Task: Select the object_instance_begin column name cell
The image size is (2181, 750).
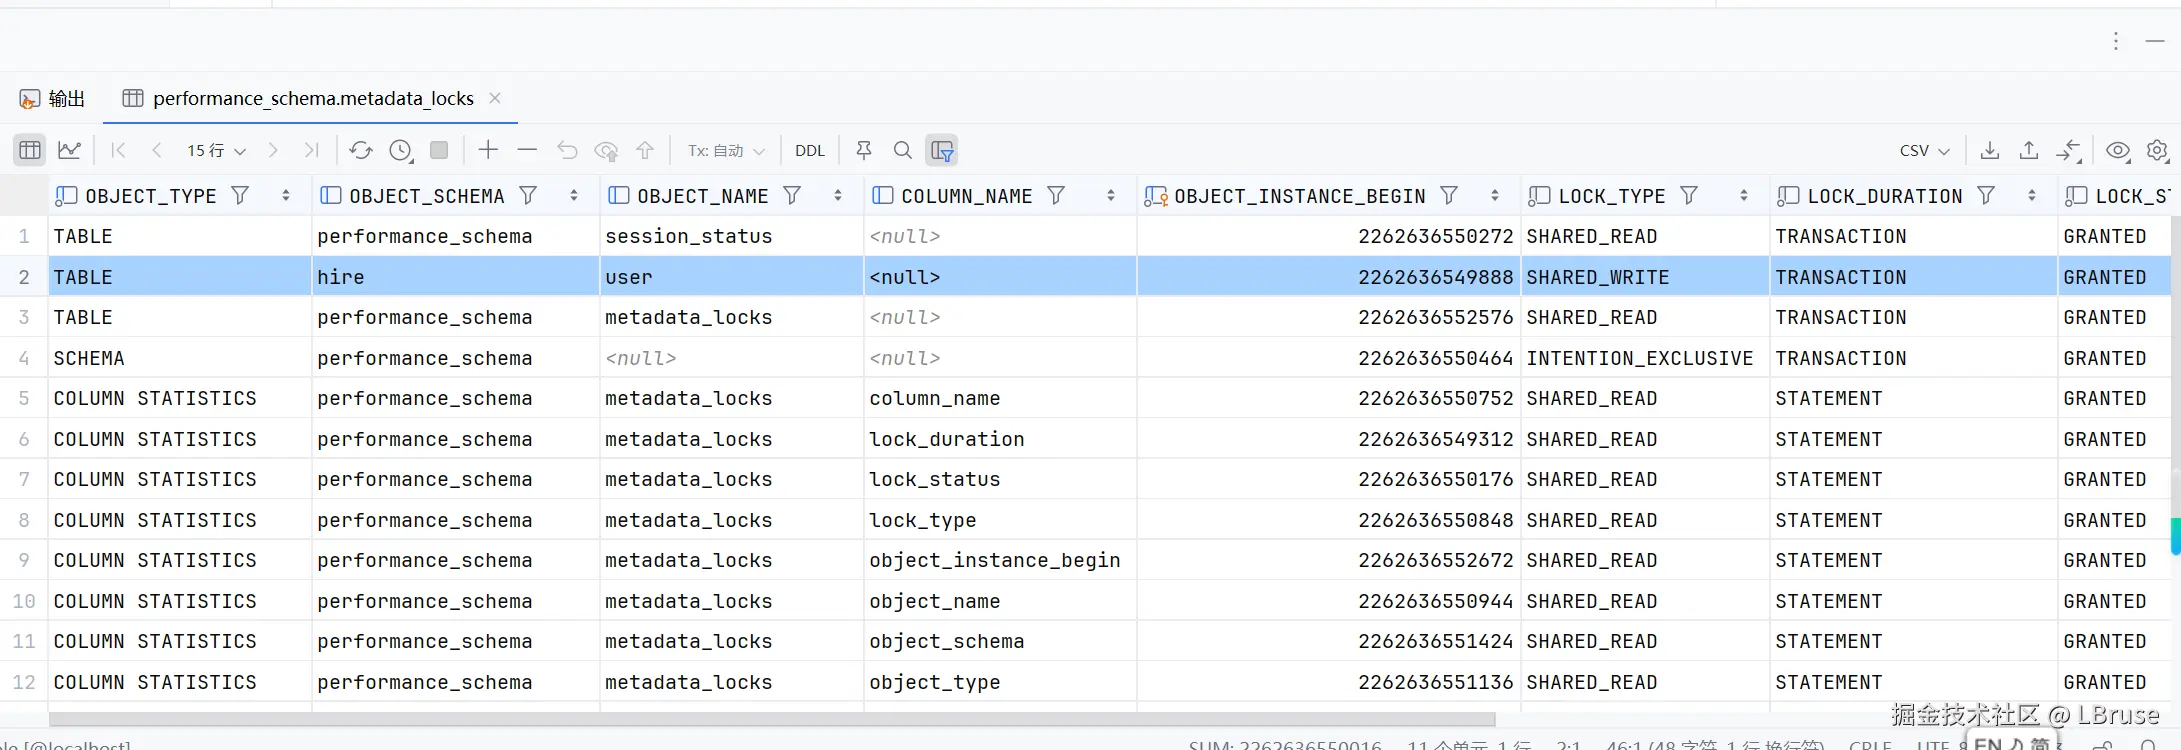Action: 999,560
